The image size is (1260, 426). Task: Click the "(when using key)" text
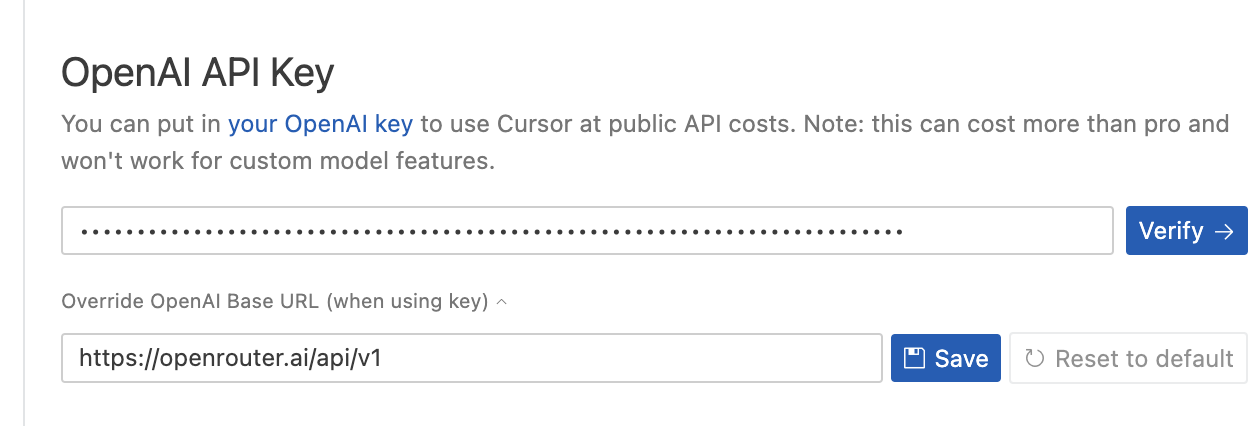tap(407, 301)
